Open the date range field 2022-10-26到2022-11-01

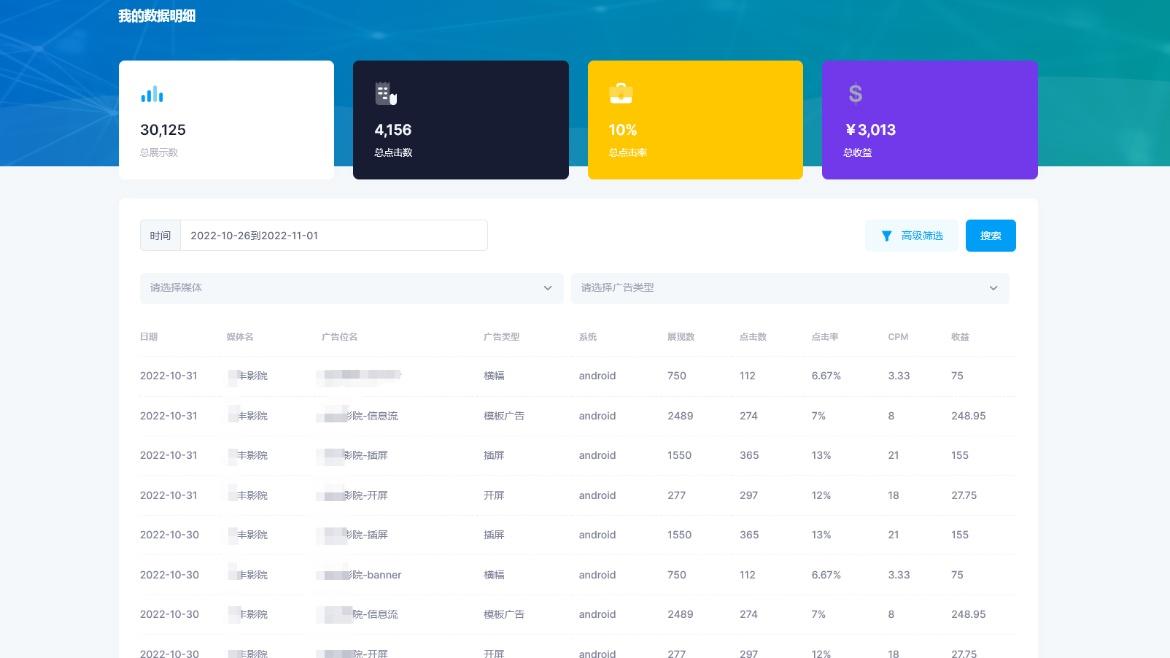[x=334, y=235]
